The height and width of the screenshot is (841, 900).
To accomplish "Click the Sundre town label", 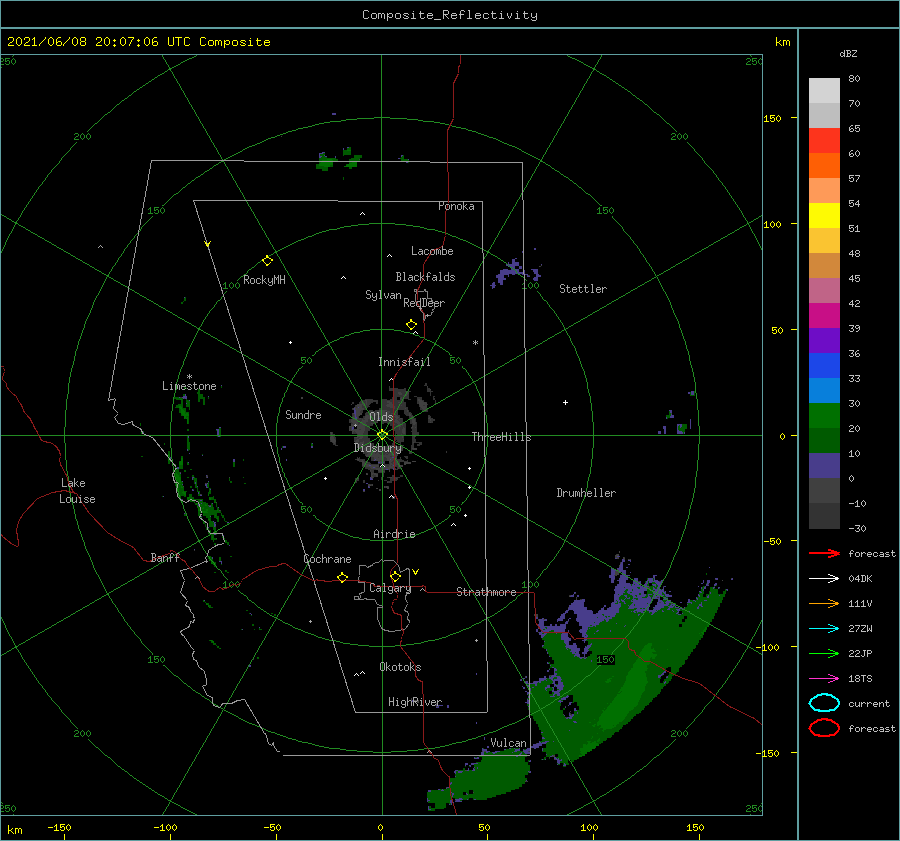I will (x=303, y=414).
